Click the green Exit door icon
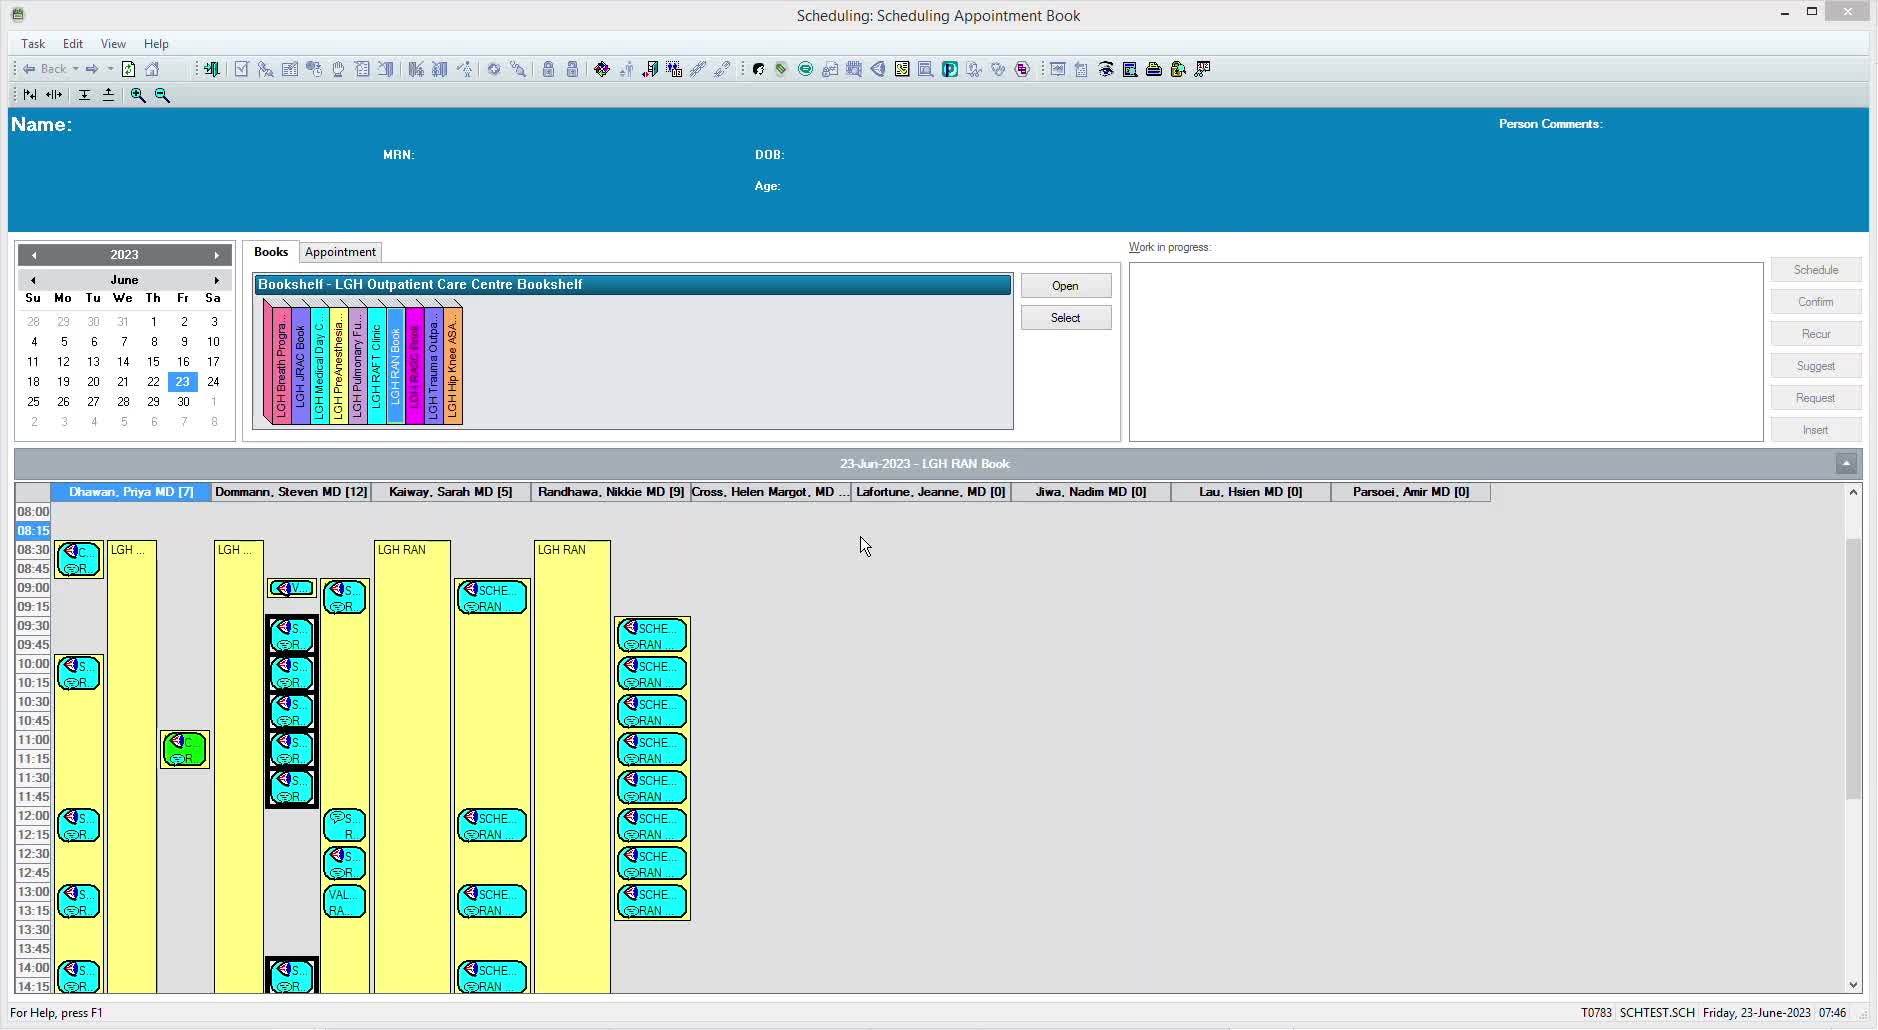This screenshot has width=1878, height=1030. click(211, 69)
